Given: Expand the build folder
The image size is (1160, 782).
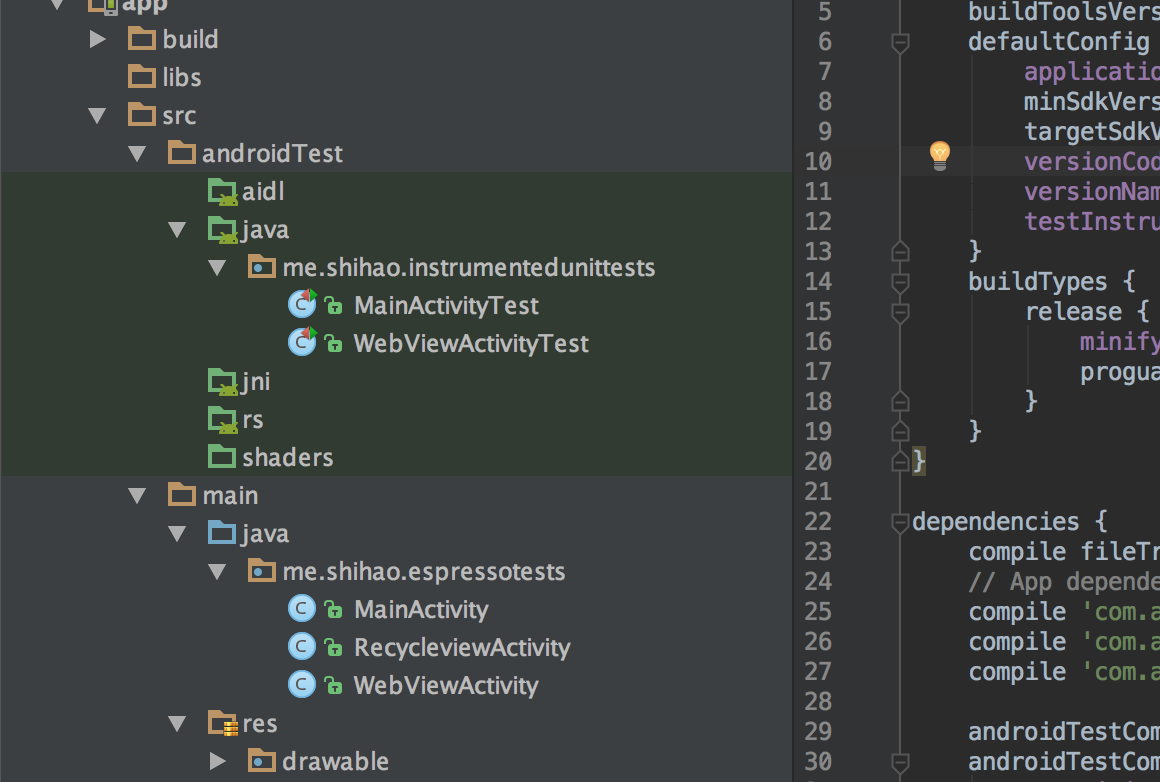Looking at the screenshot, I should click(97, 39).
